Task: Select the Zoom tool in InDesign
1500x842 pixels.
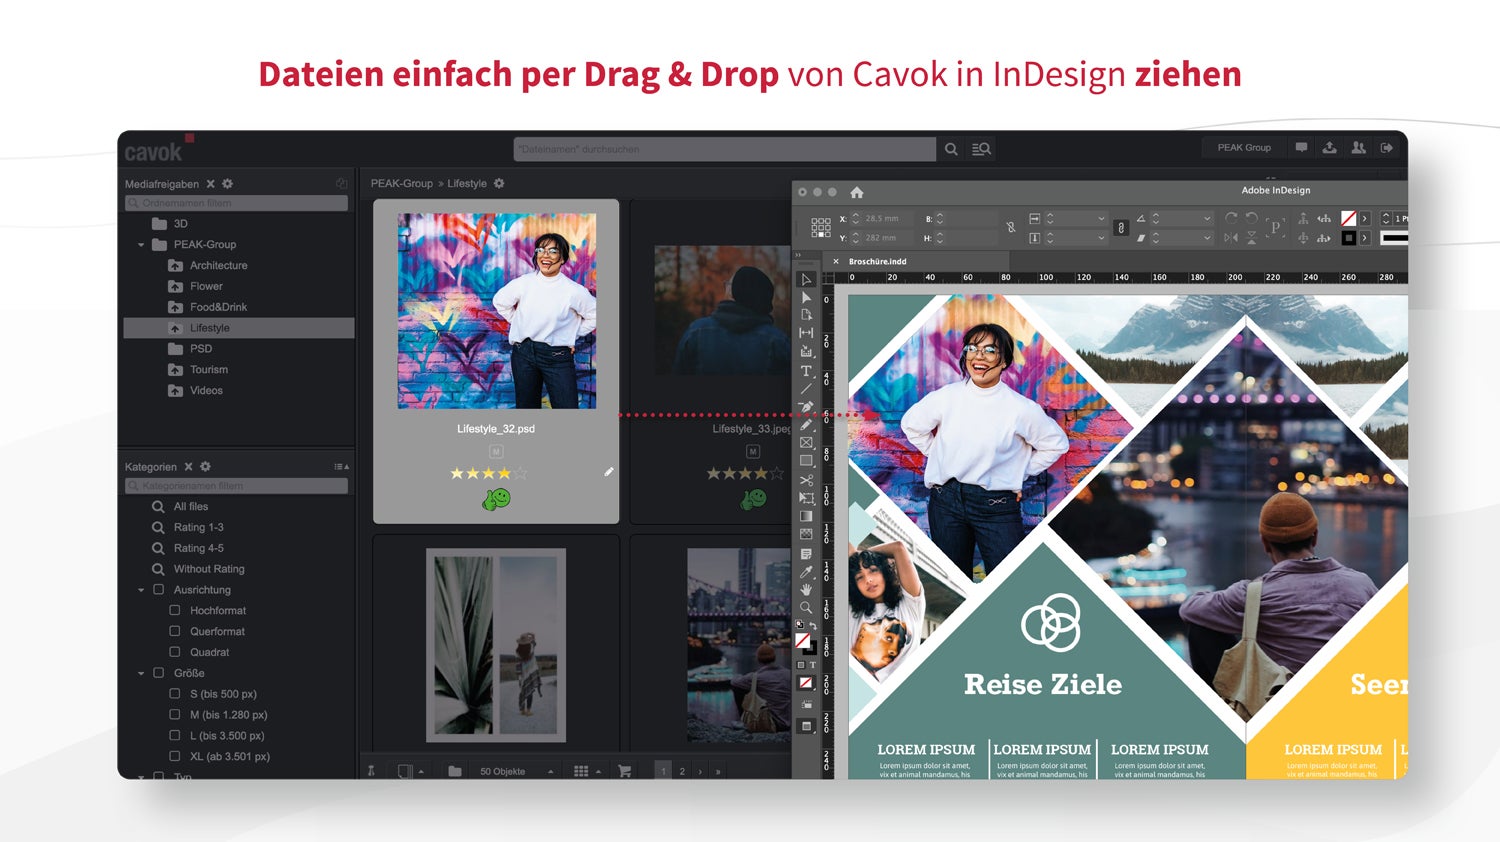Action: (806, 608)
